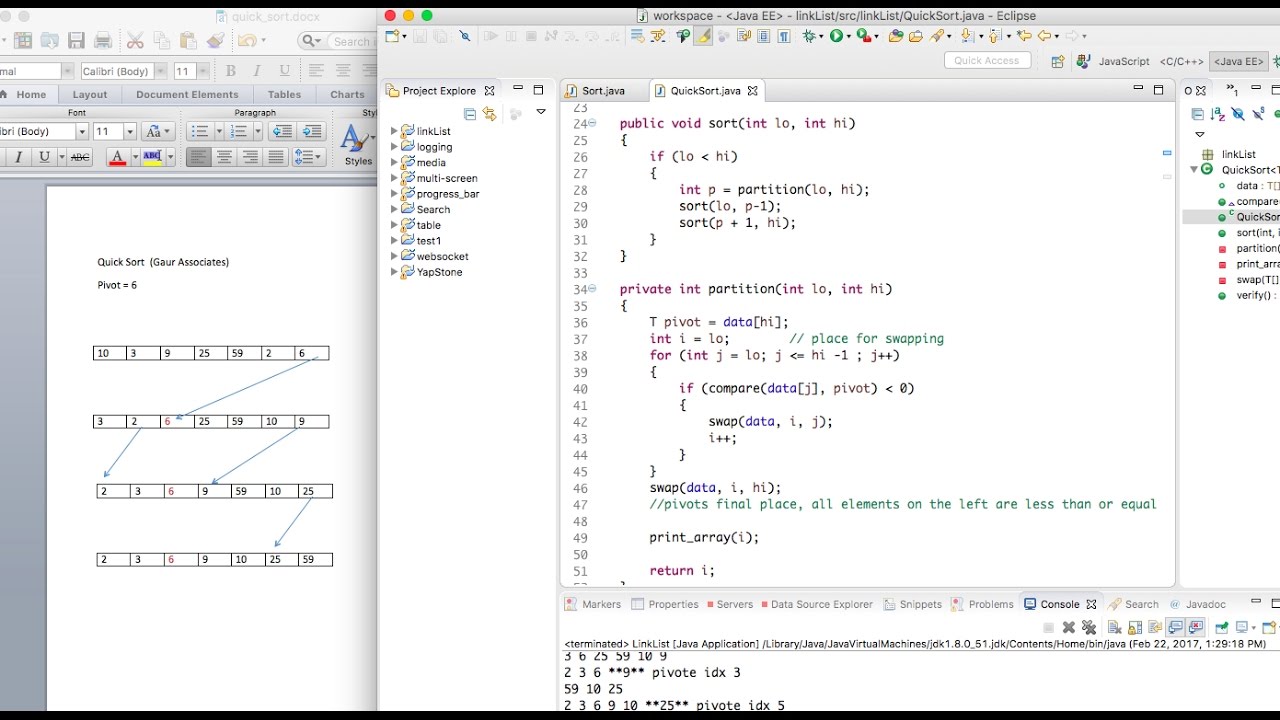Switch to the Sort.java editor tab
This screenshot has height=720, width=1280.
coord(603,90)
